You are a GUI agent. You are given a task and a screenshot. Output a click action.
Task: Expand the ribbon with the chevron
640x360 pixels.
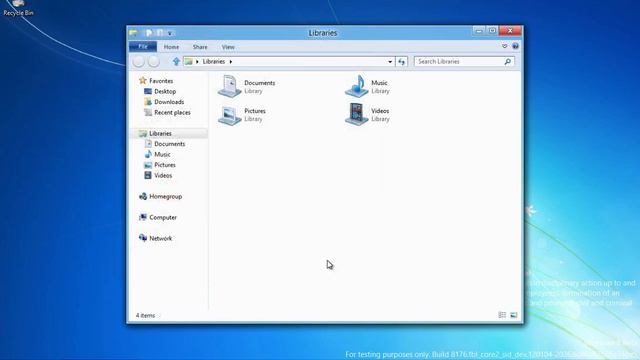504,46
